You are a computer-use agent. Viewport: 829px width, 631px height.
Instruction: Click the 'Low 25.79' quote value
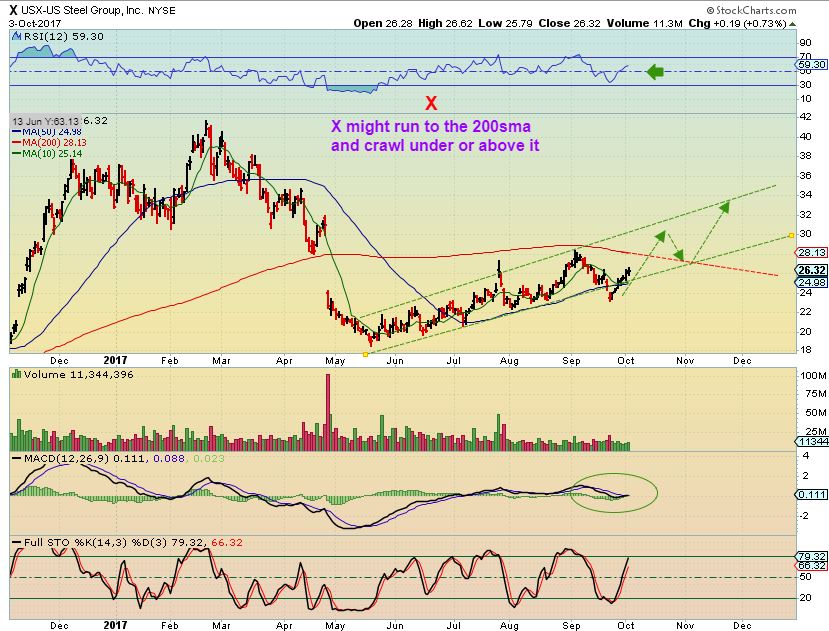505,23
